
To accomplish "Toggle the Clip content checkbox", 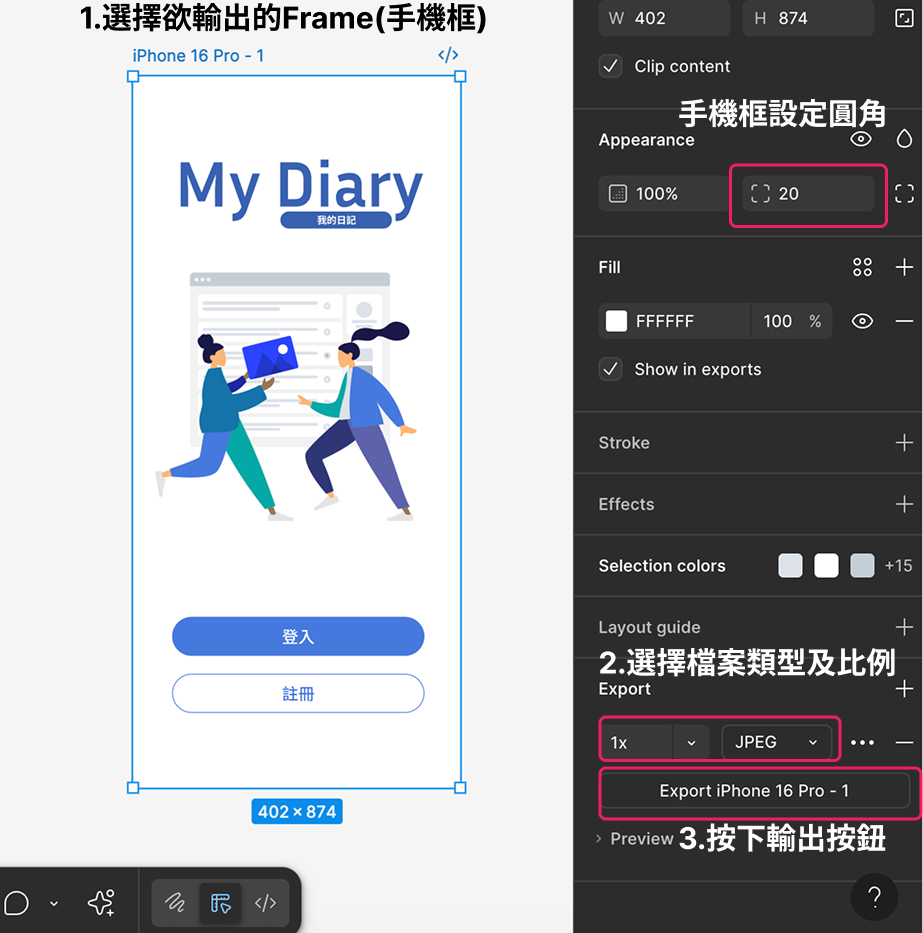I will pos(611,67).
